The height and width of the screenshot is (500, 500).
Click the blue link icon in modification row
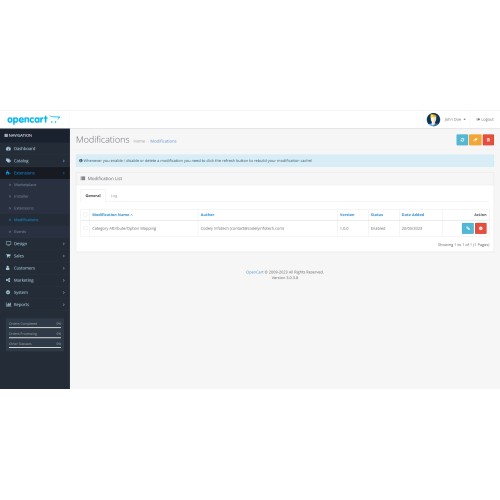[468, 228]
